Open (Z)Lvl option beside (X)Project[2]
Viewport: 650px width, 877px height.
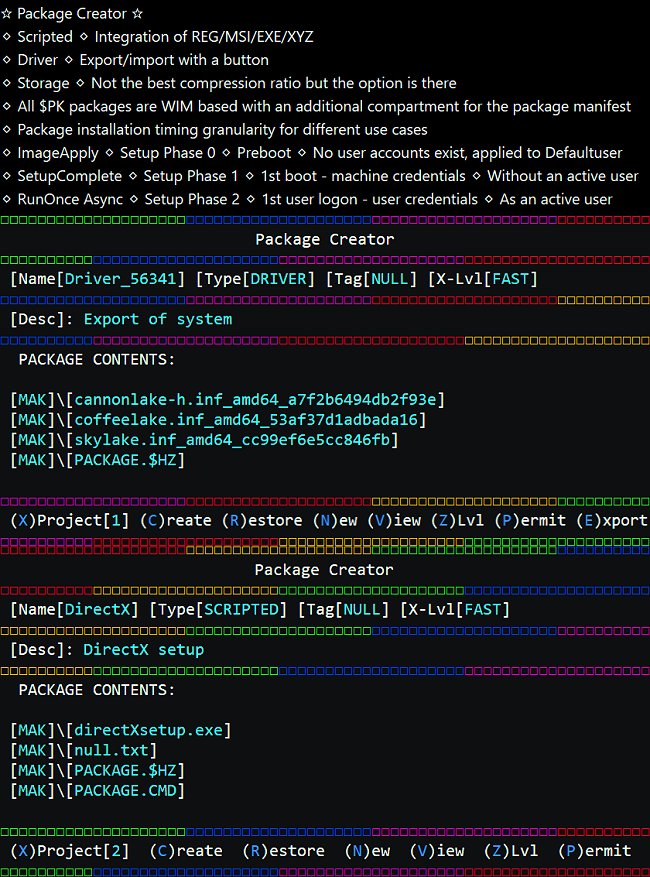pyautogui.click(x=510, y=850)
